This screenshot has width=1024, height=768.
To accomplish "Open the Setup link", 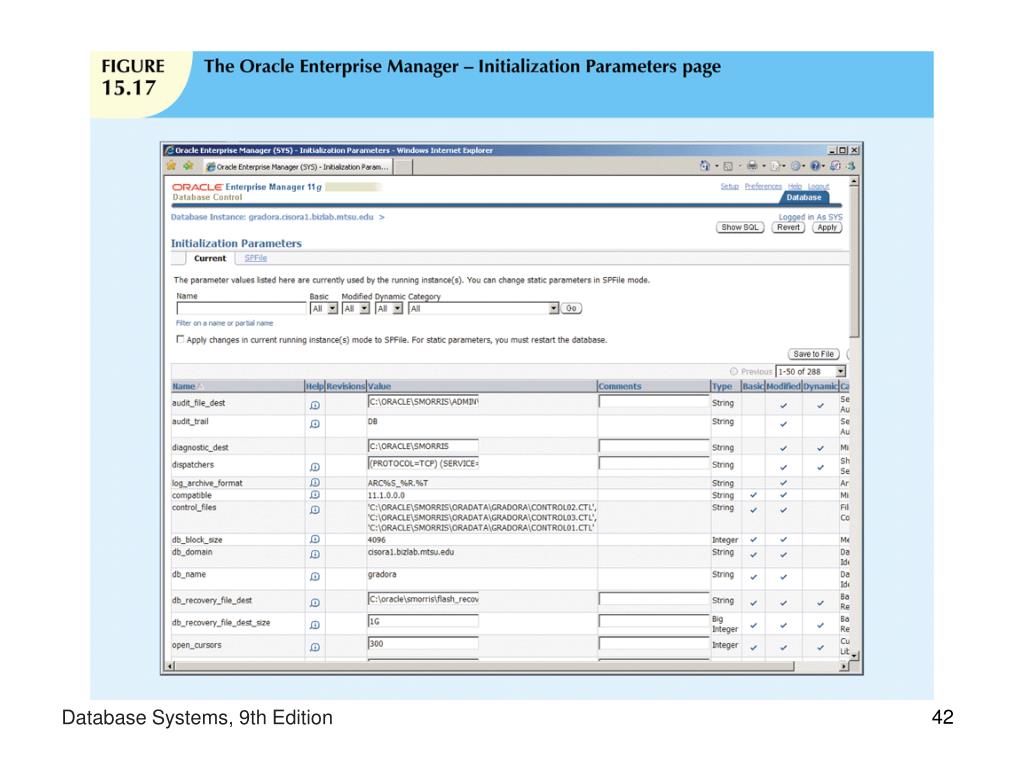I will click(x=729, y=186).
